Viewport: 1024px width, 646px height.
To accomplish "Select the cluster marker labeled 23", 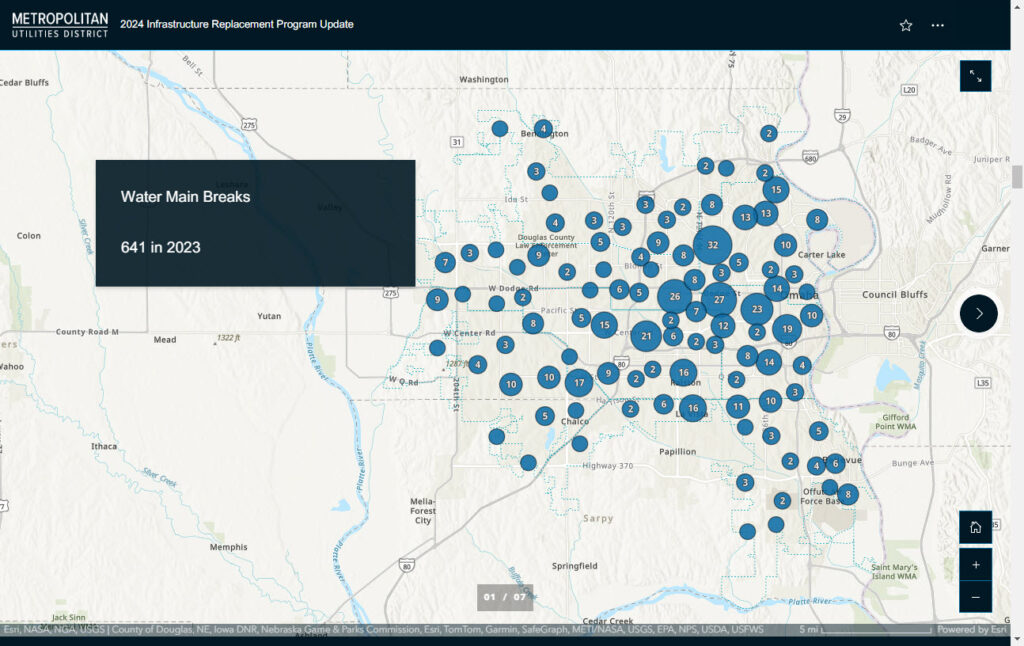I will [757, 309].
